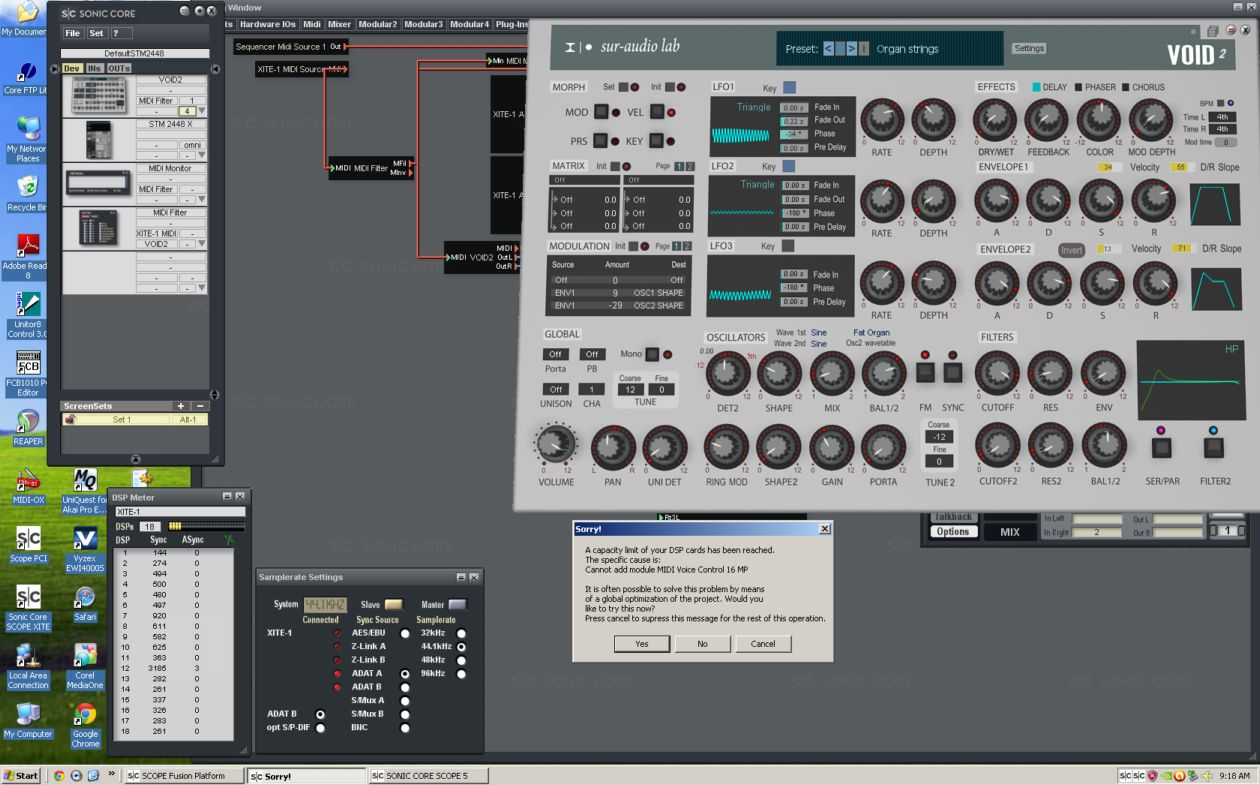This screenshot has width=1260, height=785.
Task: Click the Envelope2 Invert button
Action: tap(1072, 250)
